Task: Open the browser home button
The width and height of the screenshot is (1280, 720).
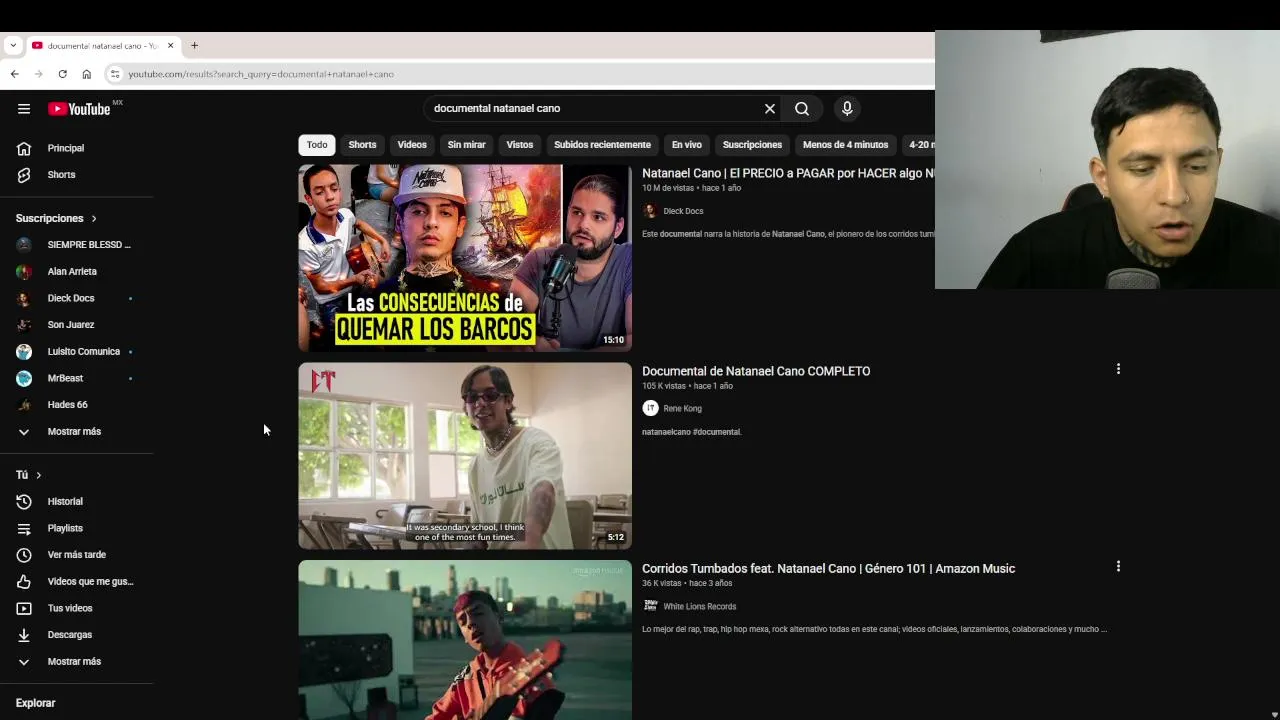Action: click(86, 74)
